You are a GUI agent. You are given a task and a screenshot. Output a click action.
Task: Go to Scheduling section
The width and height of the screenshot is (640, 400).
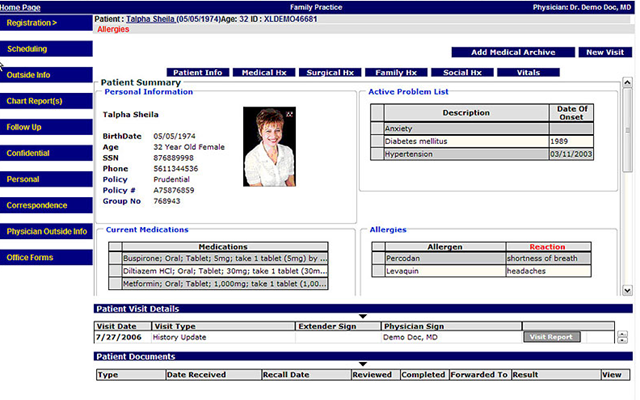click(46, 49)
